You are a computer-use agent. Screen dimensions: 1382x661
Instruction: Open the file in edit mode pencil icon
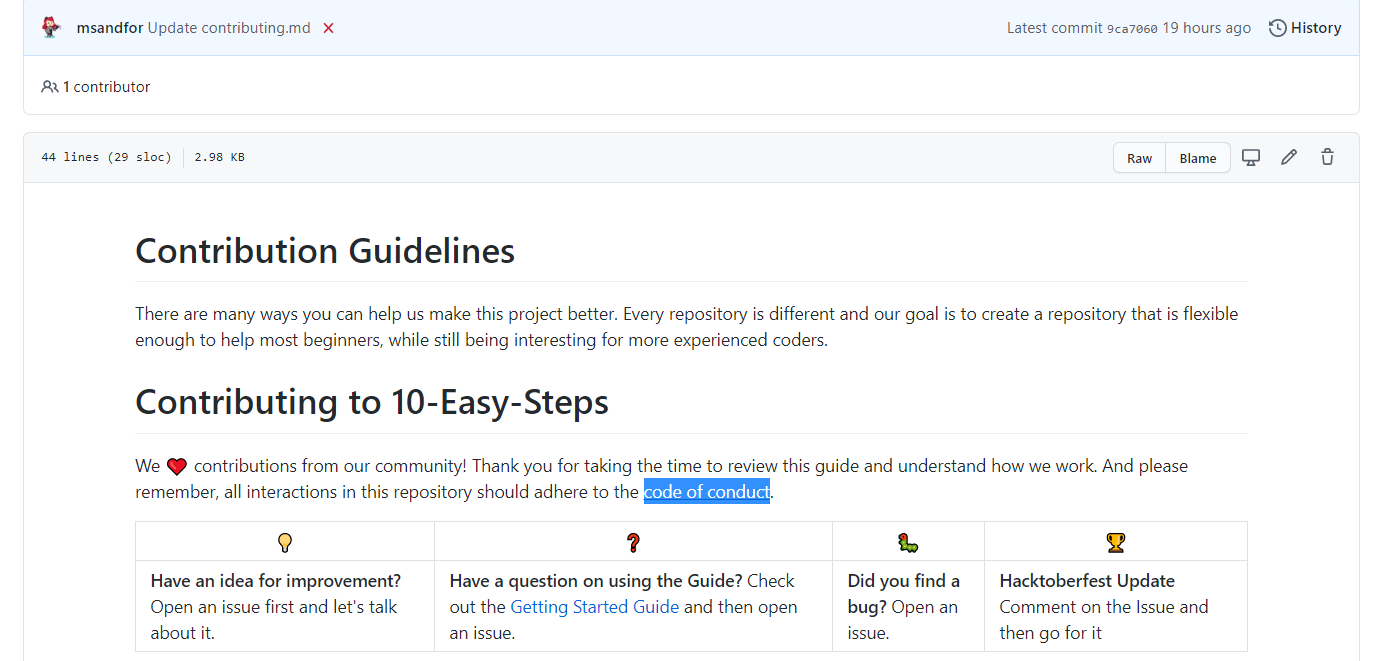(1288, 157)
